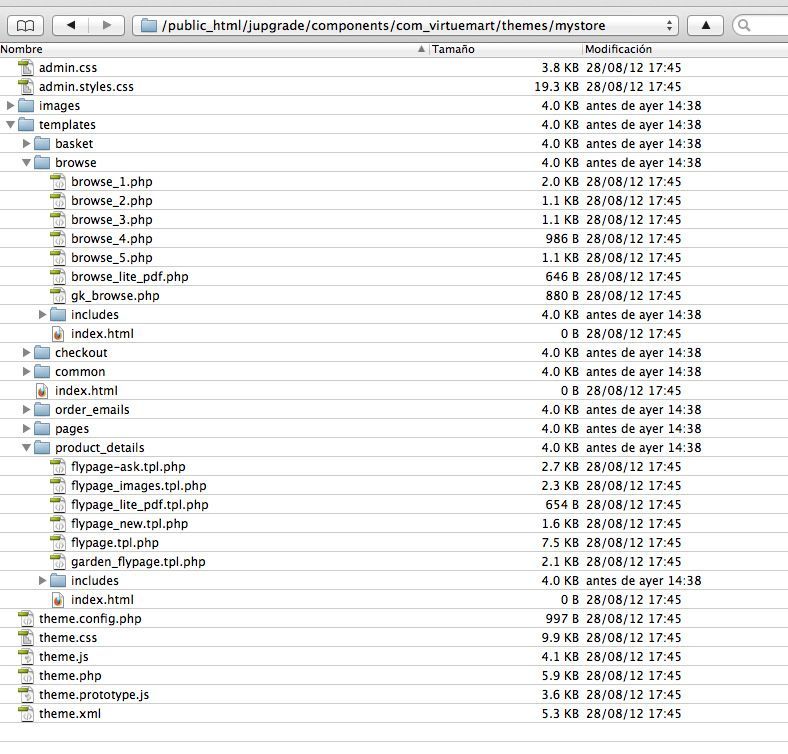Expand the images folder
Screen dimensions: 788x754
click(x=10, y=106)
